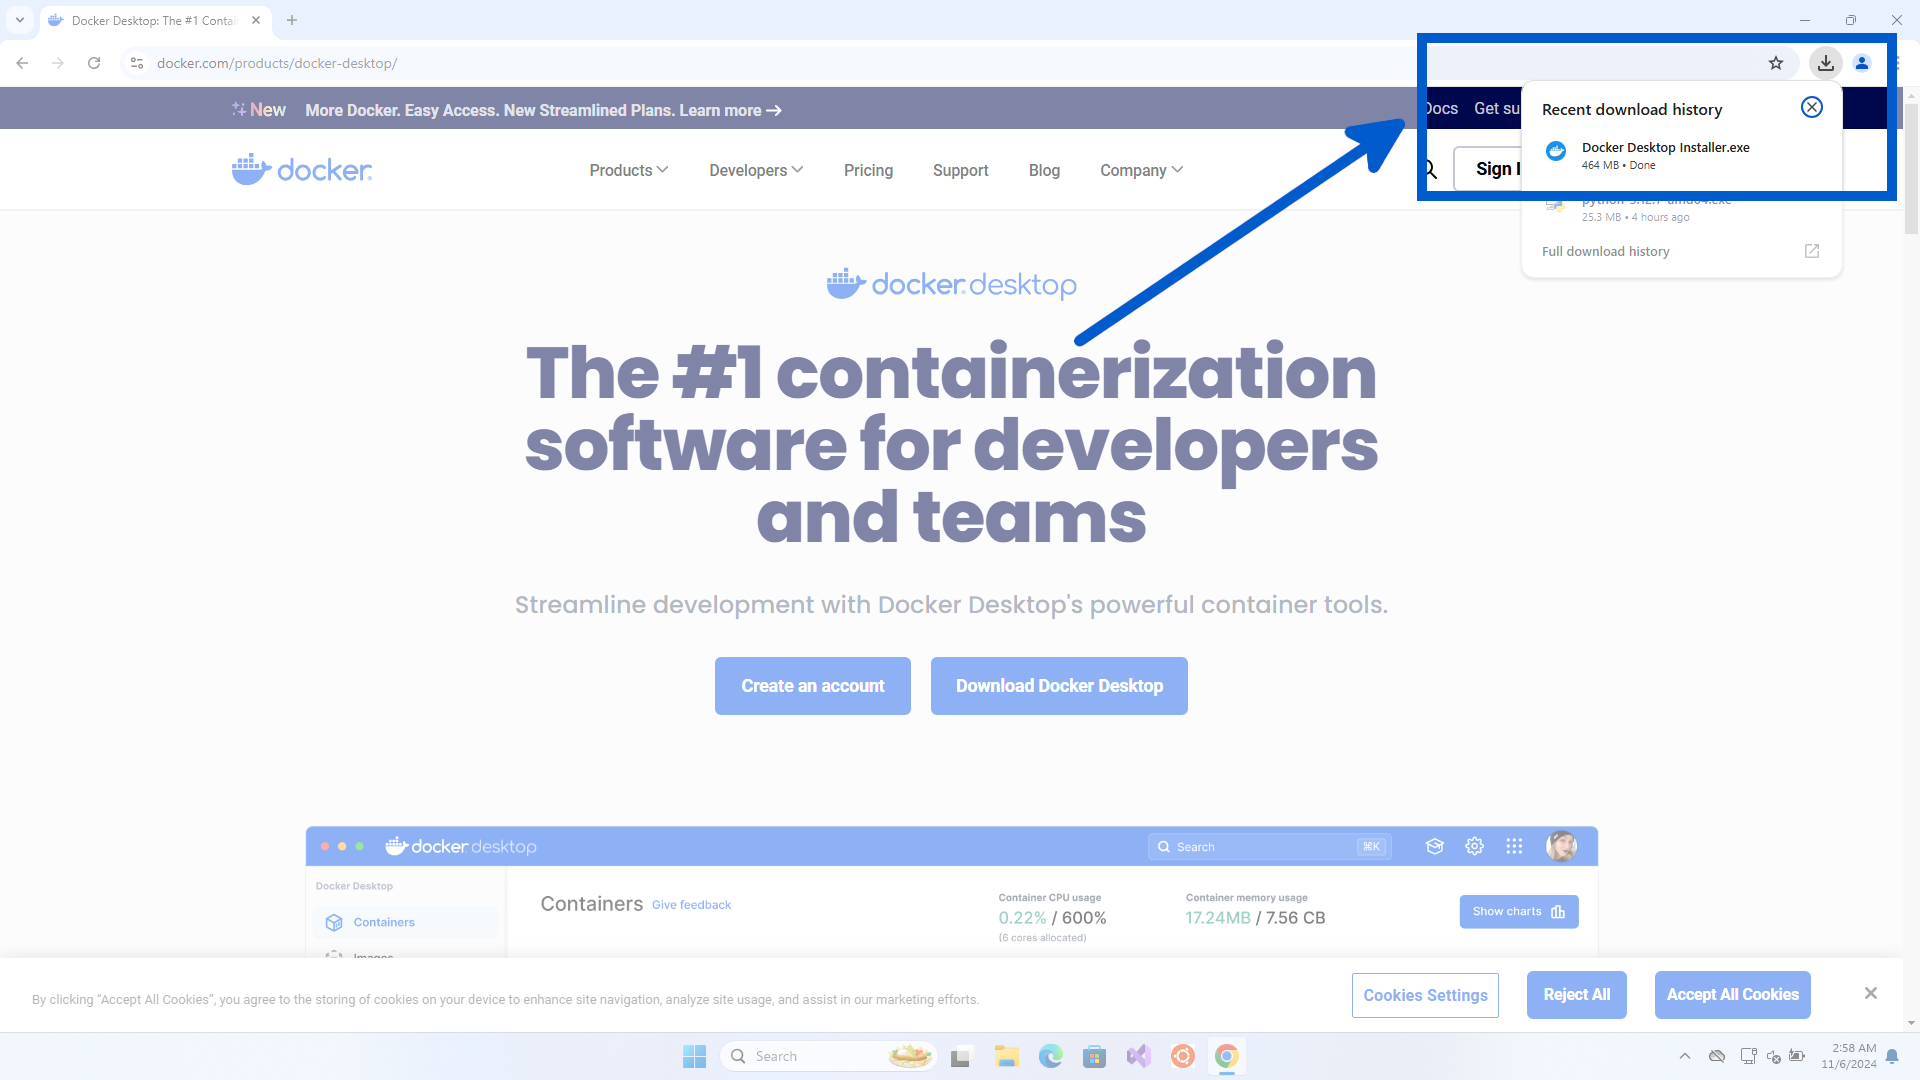The height and width of the screenshot is (1080, 1920).
Task: Expand the Products dropdown menu
Action: tap(628, 170)
